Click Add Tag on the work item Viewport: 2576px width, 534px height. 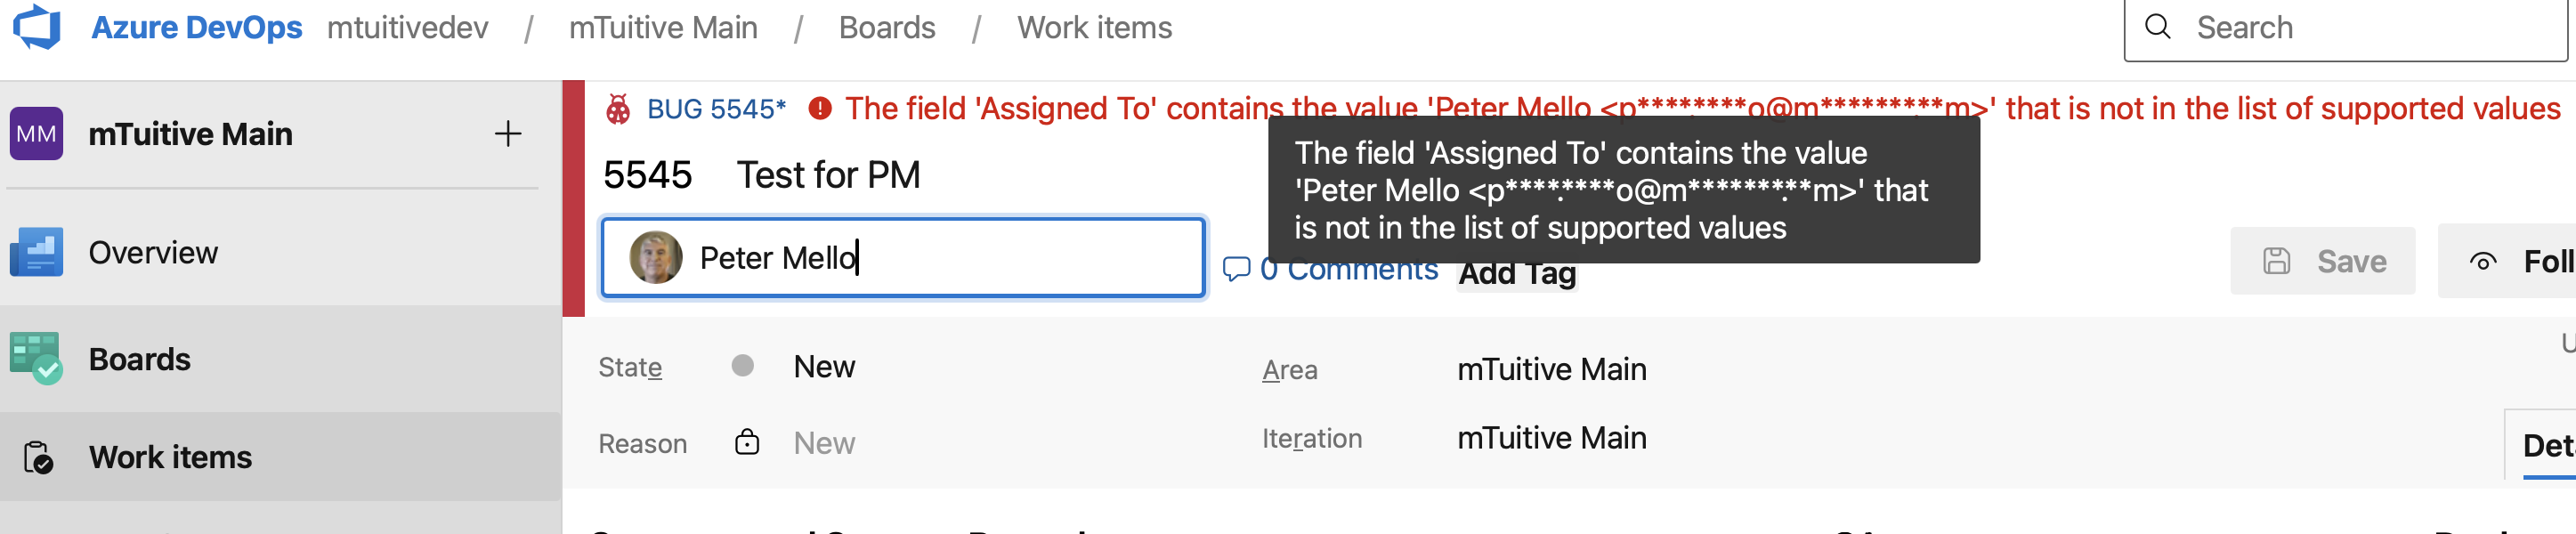tap(1516, 273)
